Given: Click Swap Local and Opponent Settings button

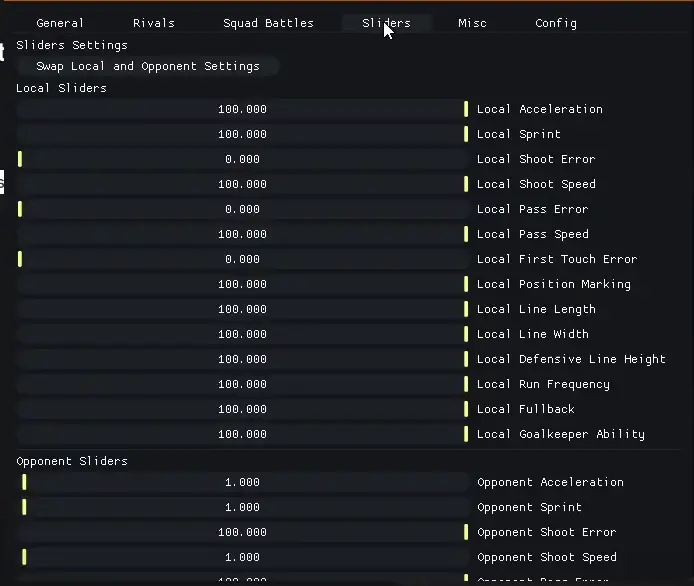Looking at the screenshot, I should point(148,66).
